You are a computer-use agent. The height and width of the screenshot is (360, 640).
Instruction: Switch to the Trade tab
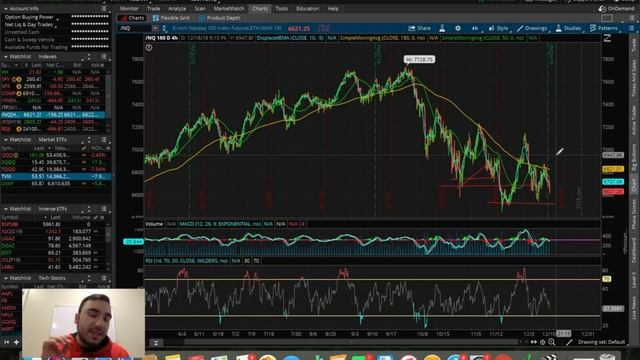[153, 9]
